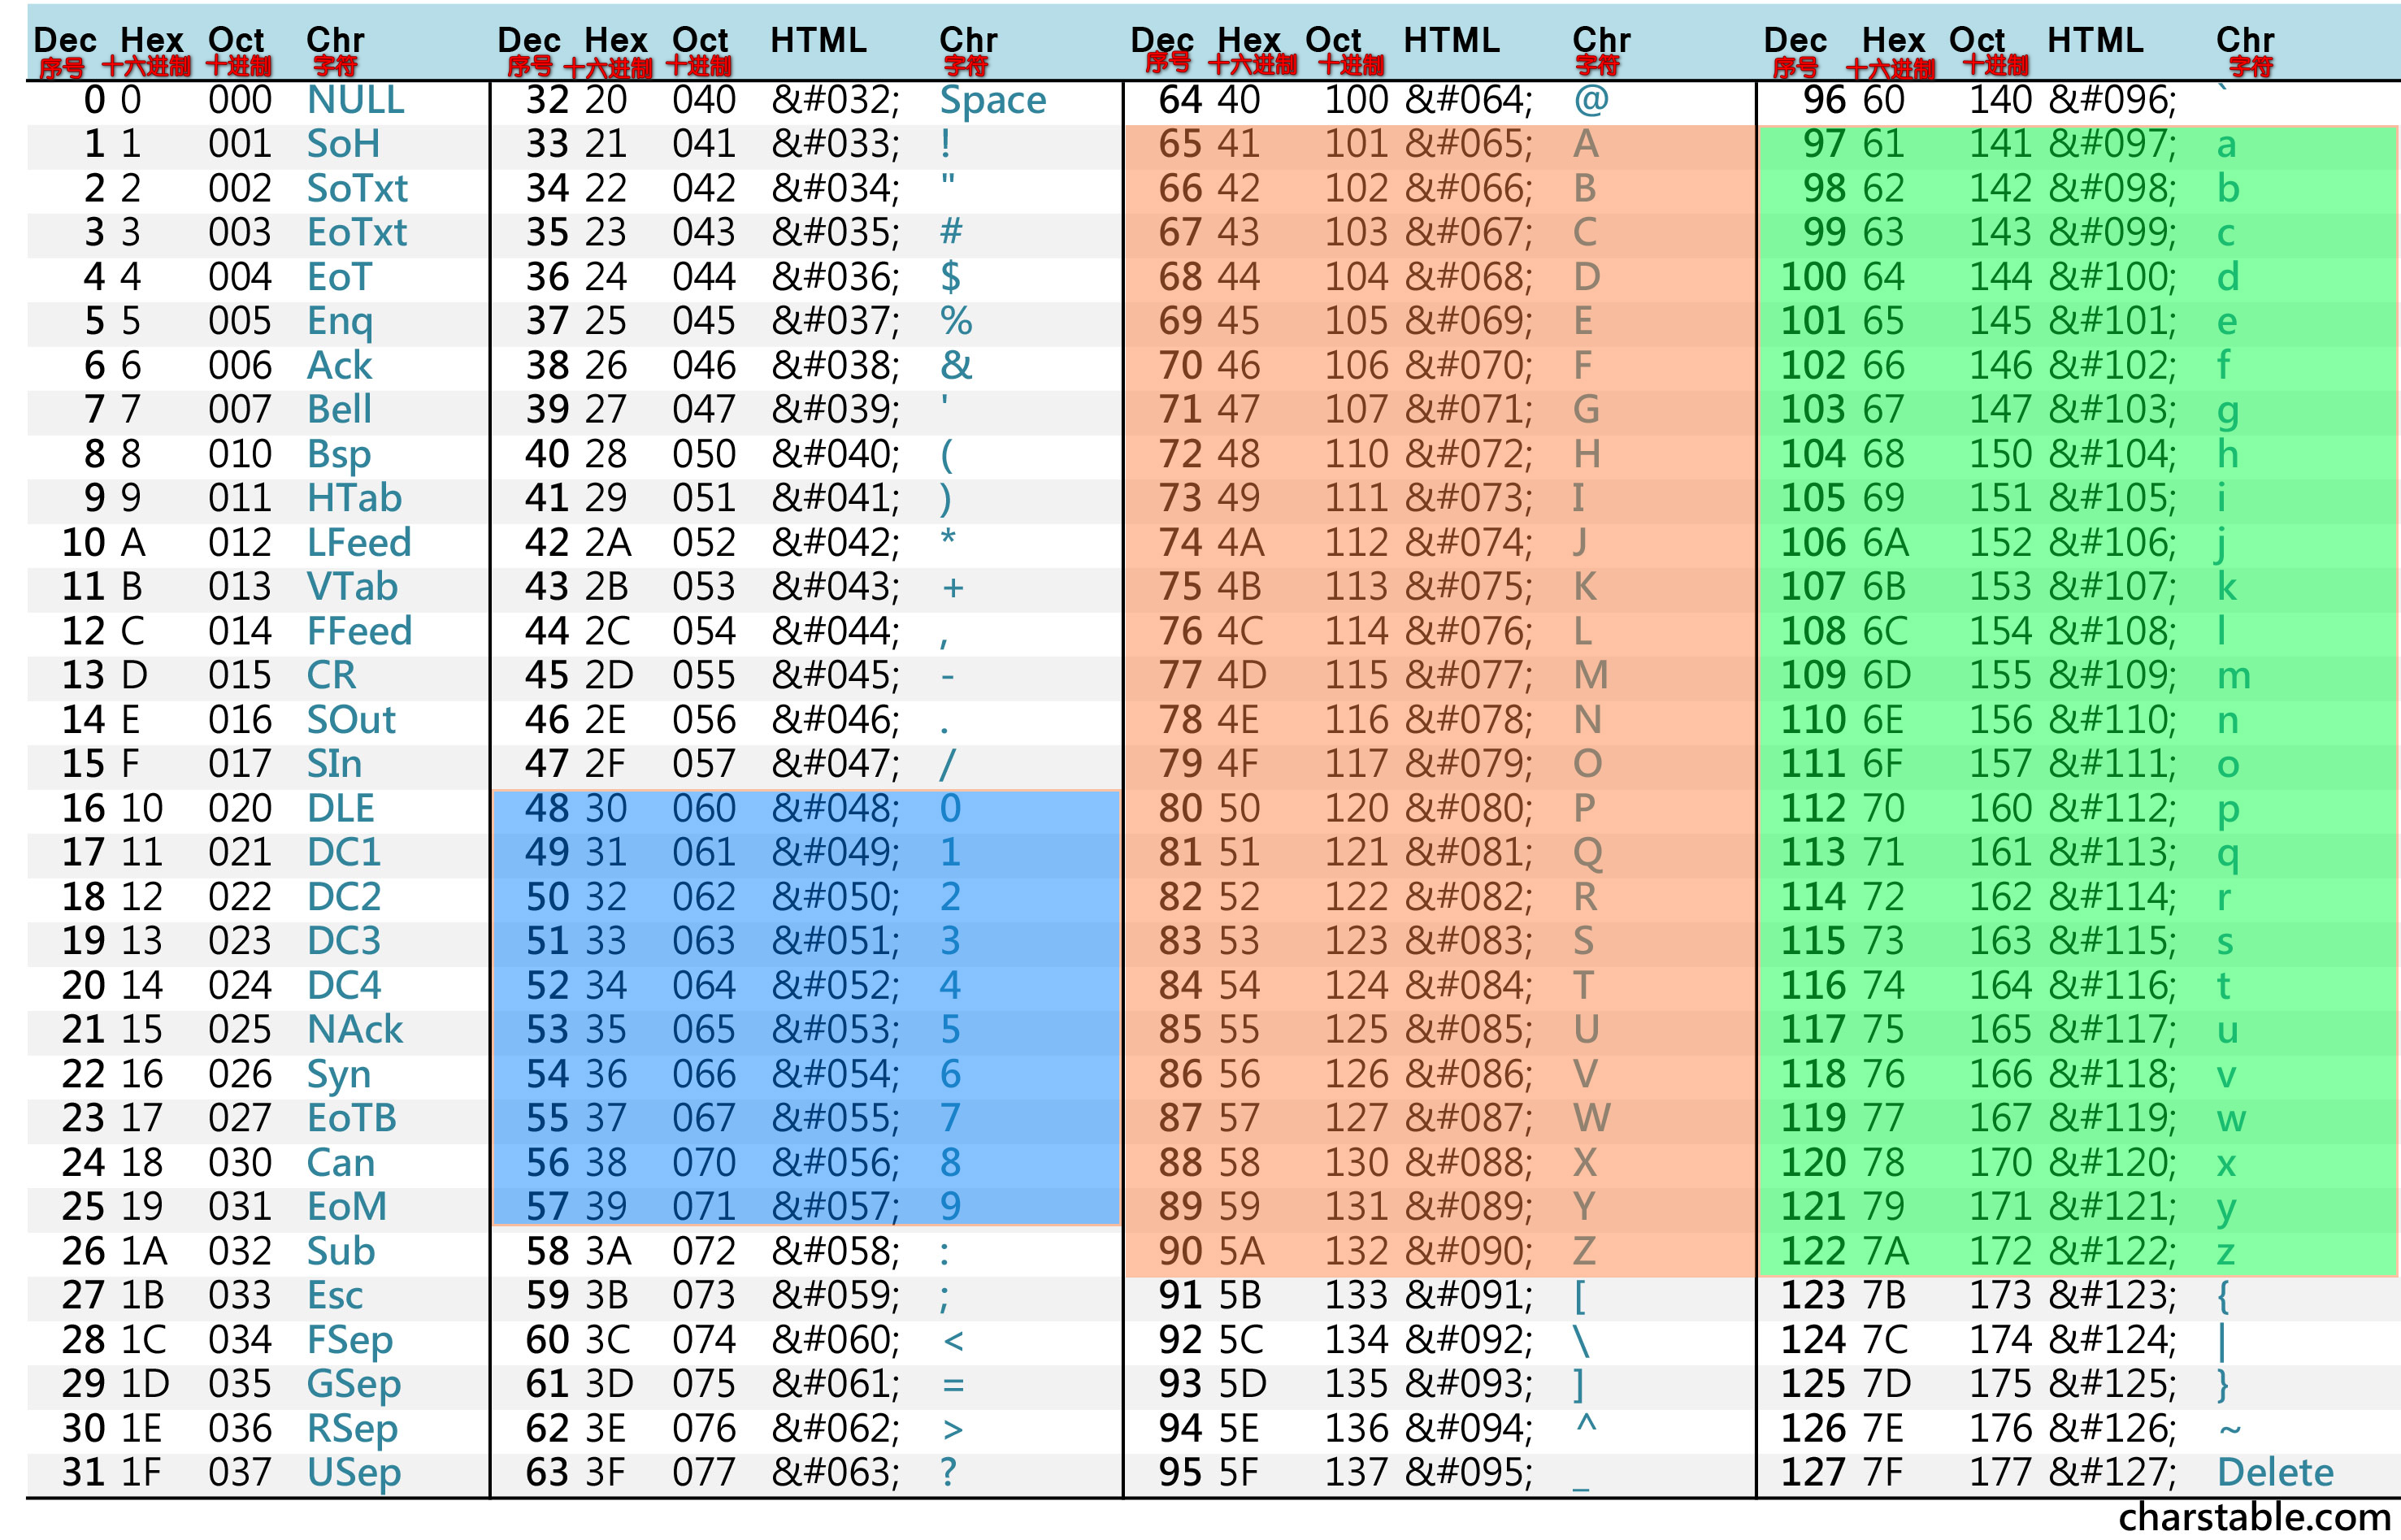The width and height of the screenshot is (2401, 1540).
Task: Click the NULL character name in row 0
Action: (355, 100)
